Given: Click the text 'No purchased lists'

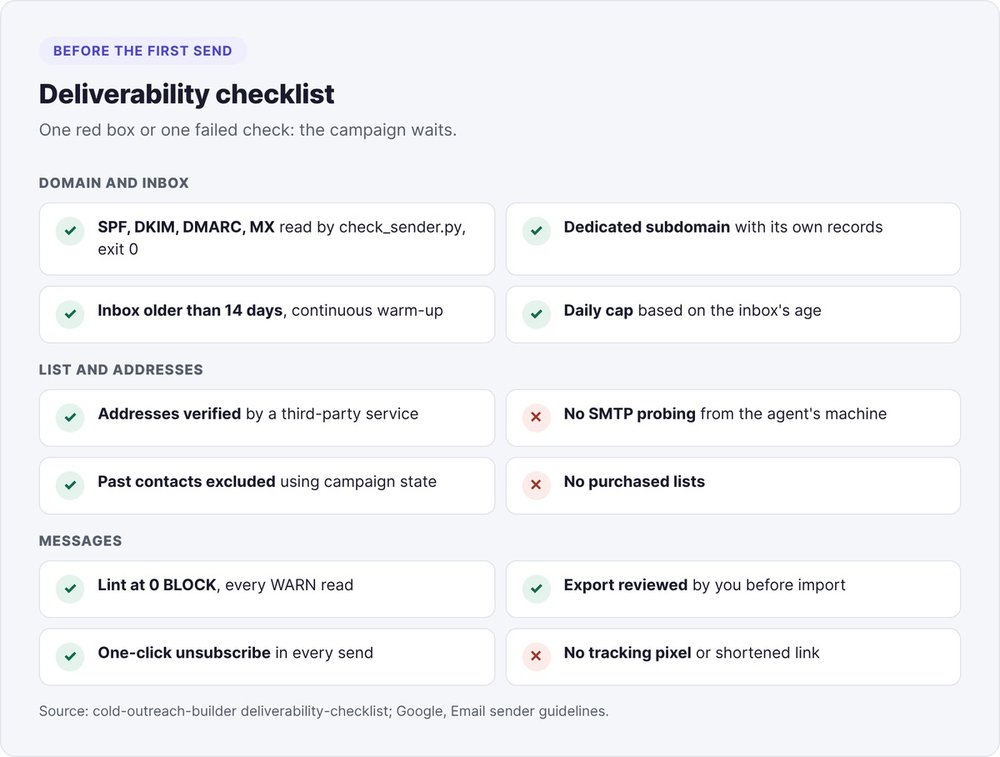Looking at the screenshot, I should pyautogui.click(x=635, y=481).
